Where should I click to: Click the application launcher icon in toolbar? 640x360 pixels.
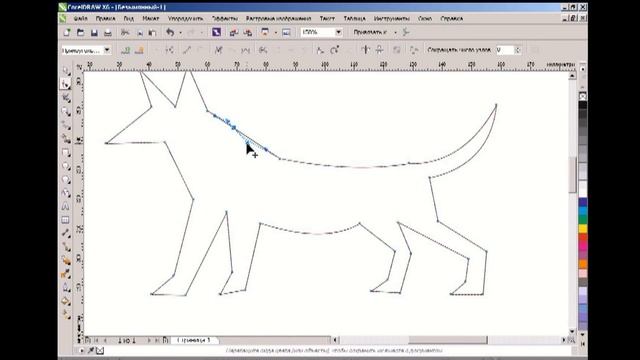(265, 32)
